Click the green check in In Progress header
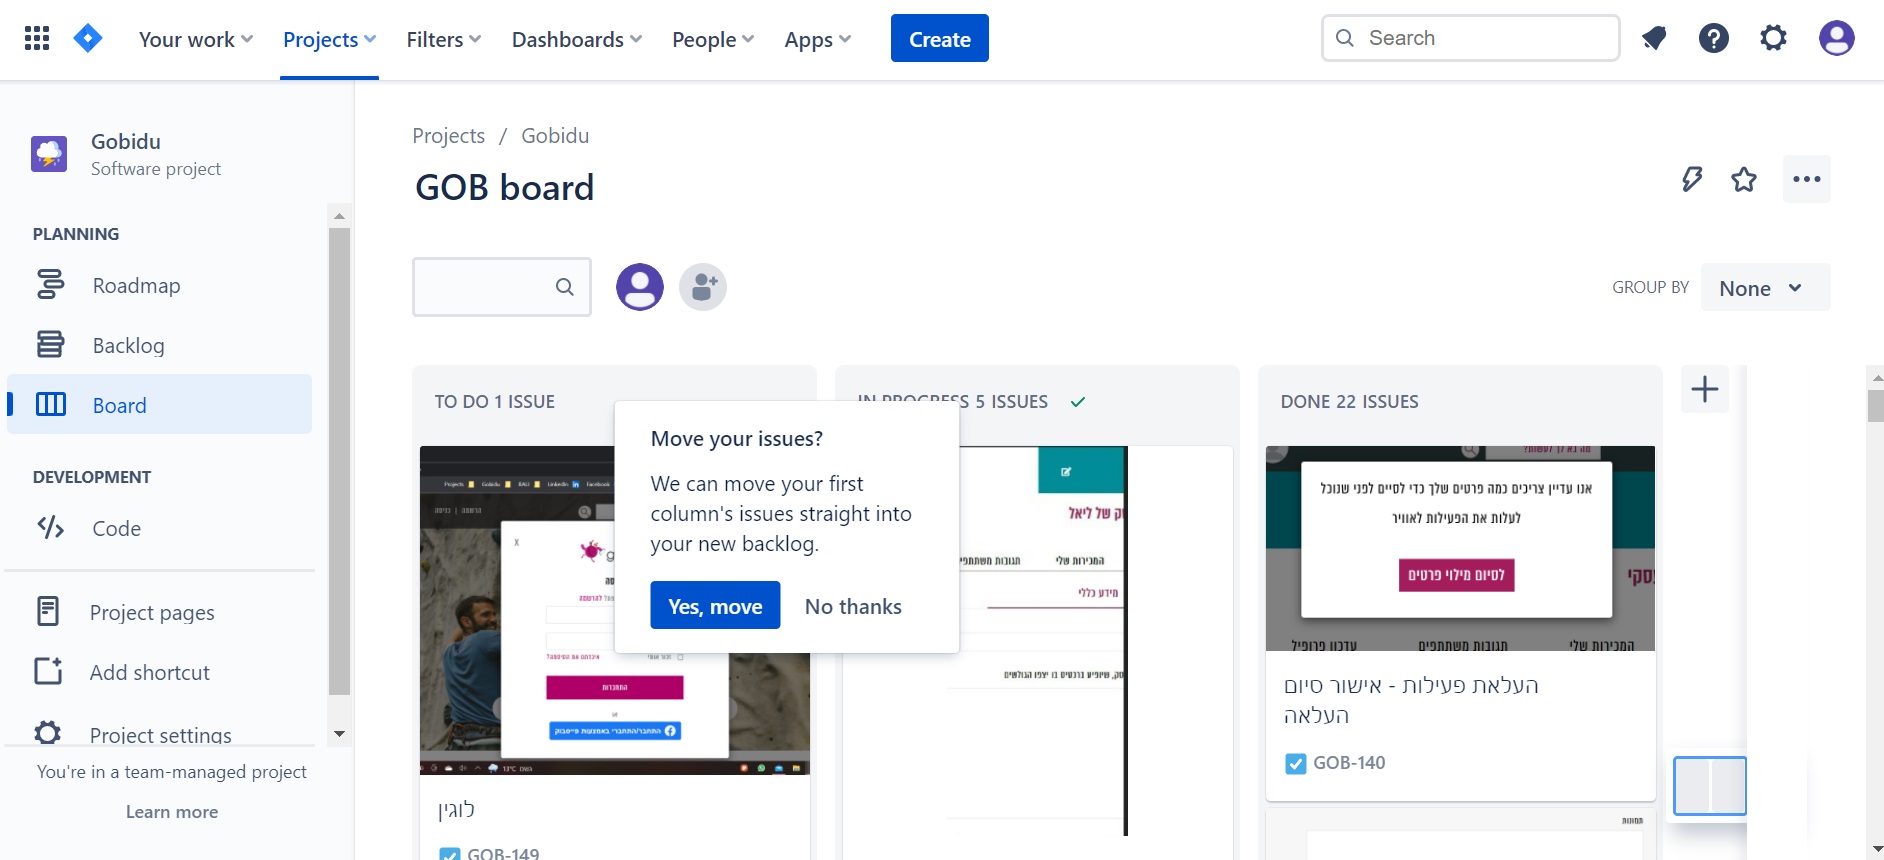The height and width of the screenshot is (860, 1884). coord(1078,402)
